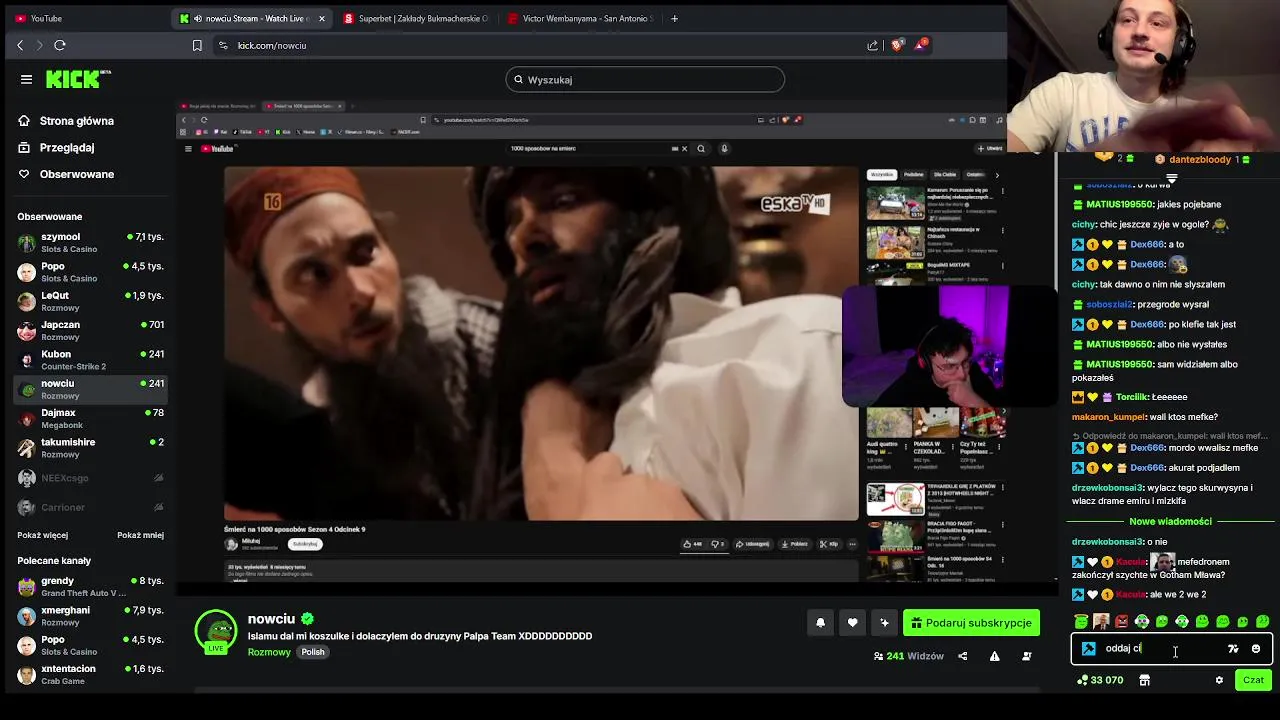Open a new browser tab
Image resolution: width=1280 pixels, height=720 pixels.
pos(674,18)
